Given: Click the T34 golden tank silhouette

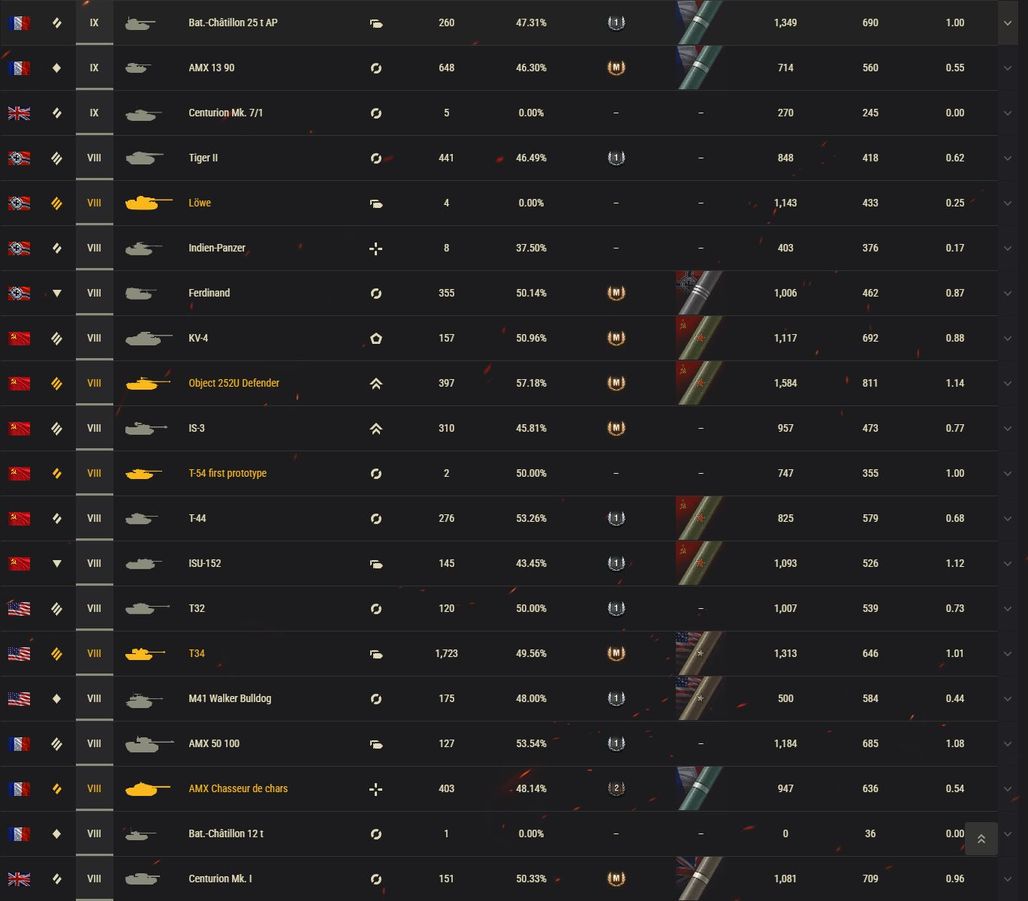Looking at the screenshot, I should [145, 654].
